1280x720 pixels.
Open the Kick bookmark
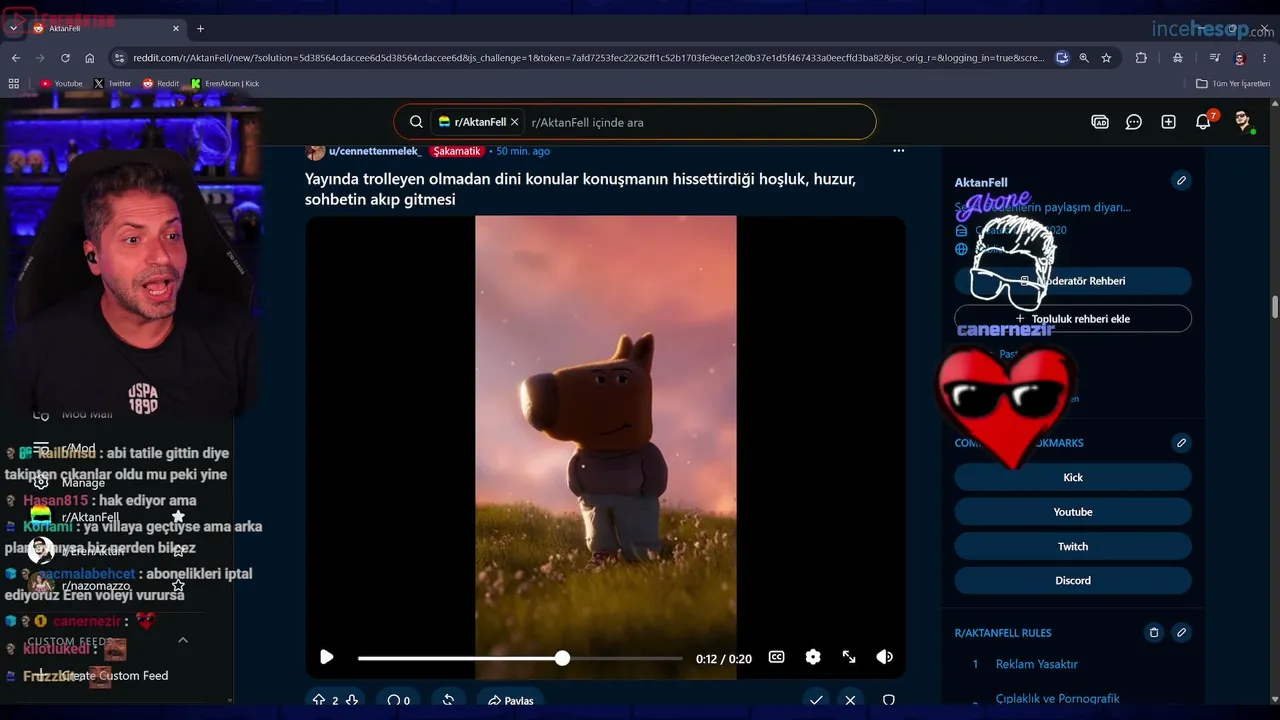tap(1073, 477)
